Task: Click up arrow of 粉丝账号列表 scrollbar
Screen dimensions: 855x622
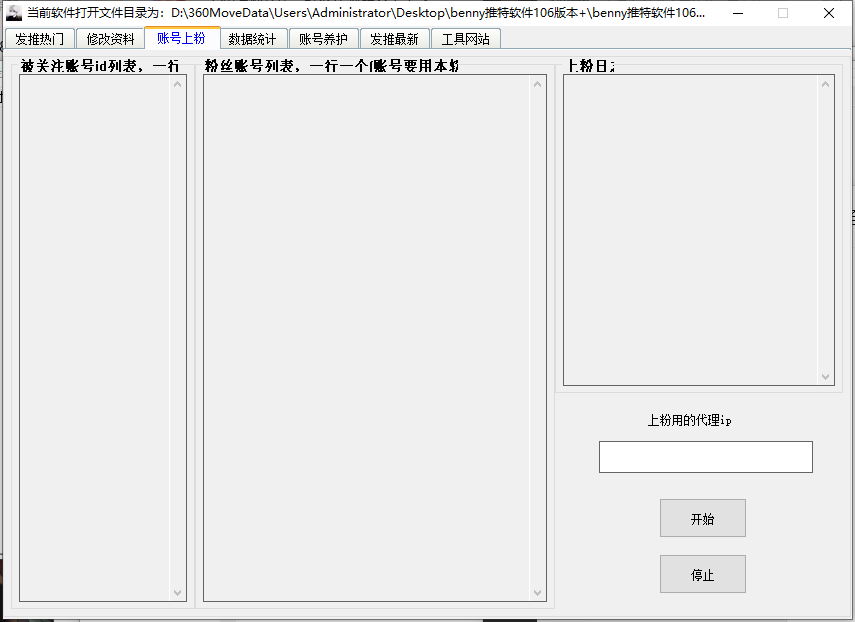Action: [538, 84]
